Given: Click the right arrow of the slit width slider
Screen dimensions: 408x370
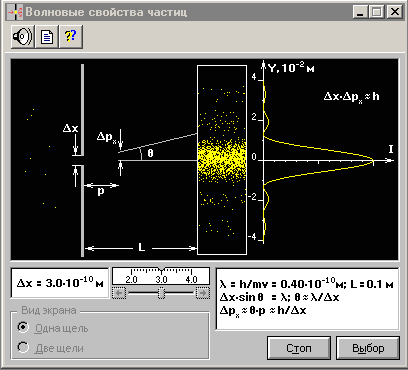Looking at the screenshot, I should (x=203, y=293).
